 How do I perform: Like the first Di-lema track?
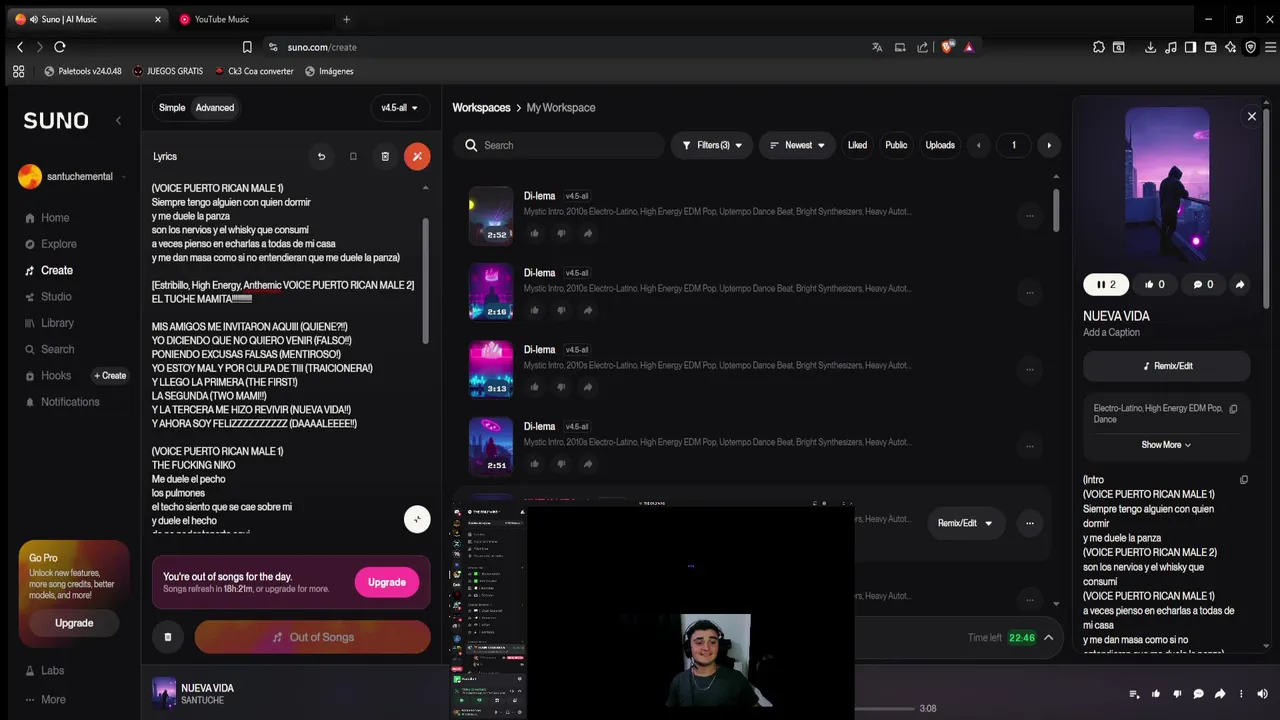[x=534, y=233]
